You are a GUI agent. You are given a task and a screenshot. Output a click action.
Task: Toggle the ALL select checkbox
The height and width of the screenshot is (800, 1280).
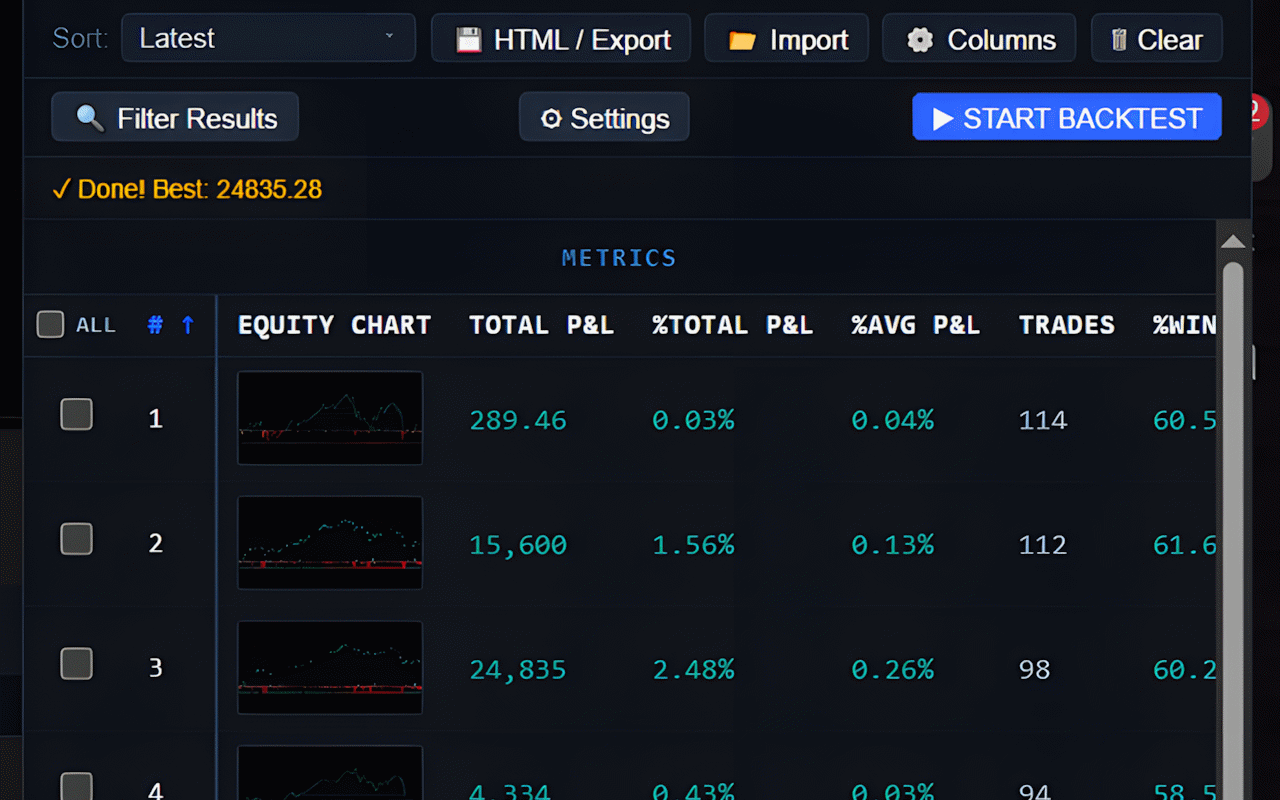tap(50, 325)
